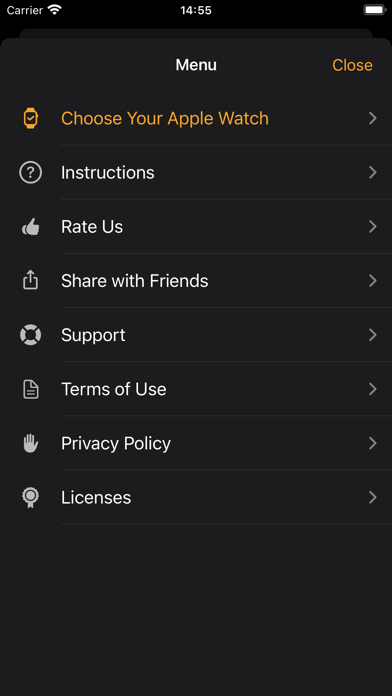Tap the Menu title header
The image size is (392, 696).
coord(196,65)
